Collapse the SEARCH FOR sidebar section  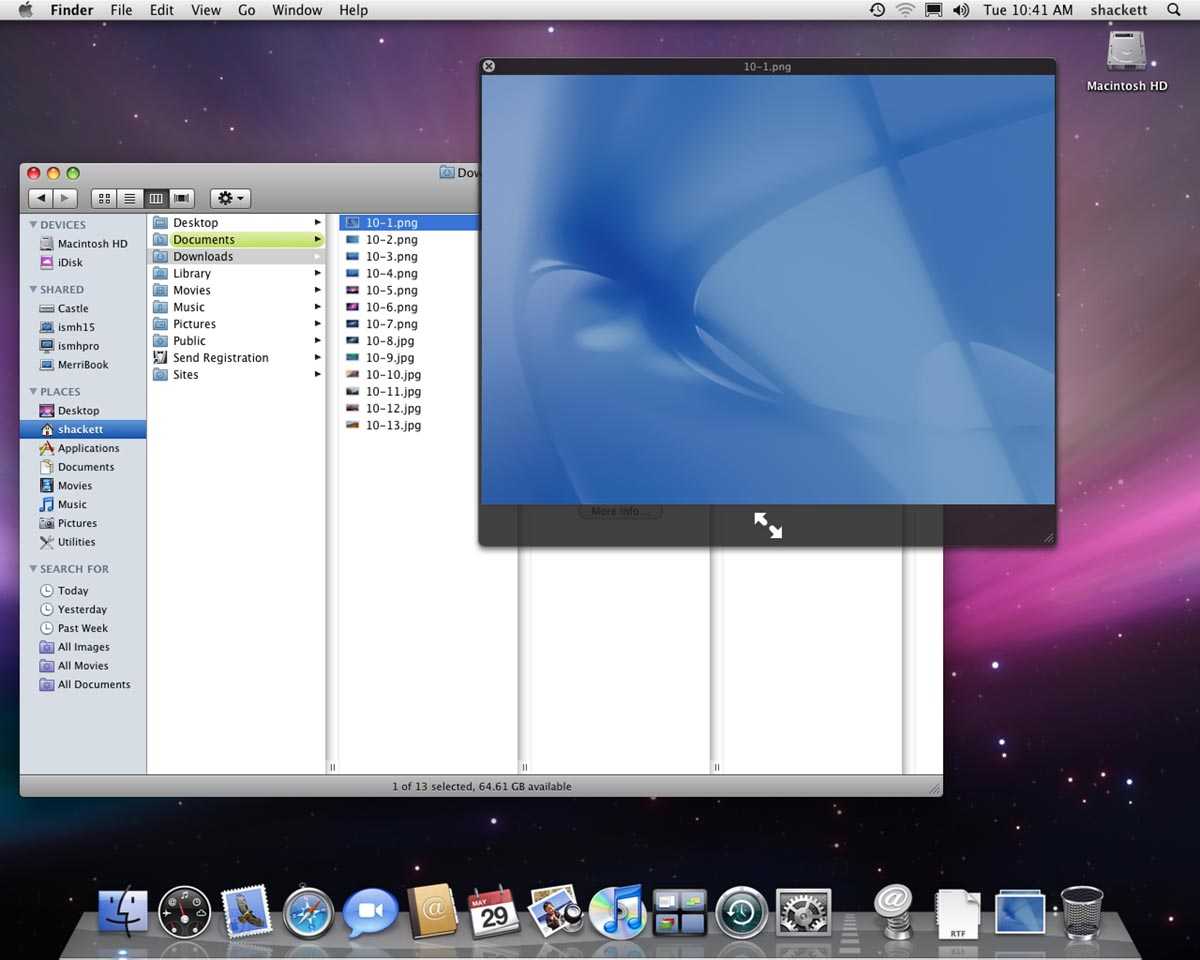(33, 569)
